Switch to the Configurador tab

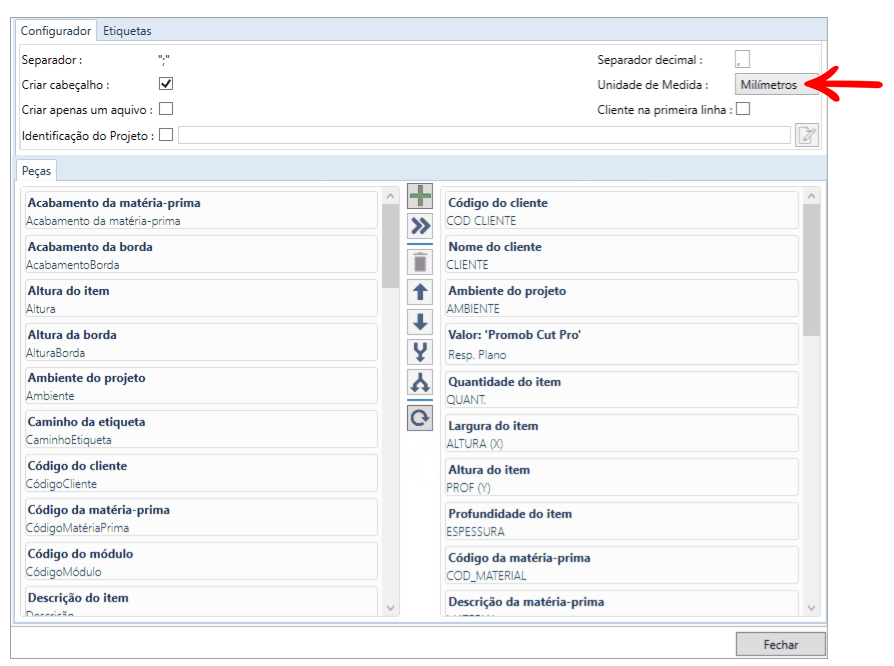click(x=56, y=31)
